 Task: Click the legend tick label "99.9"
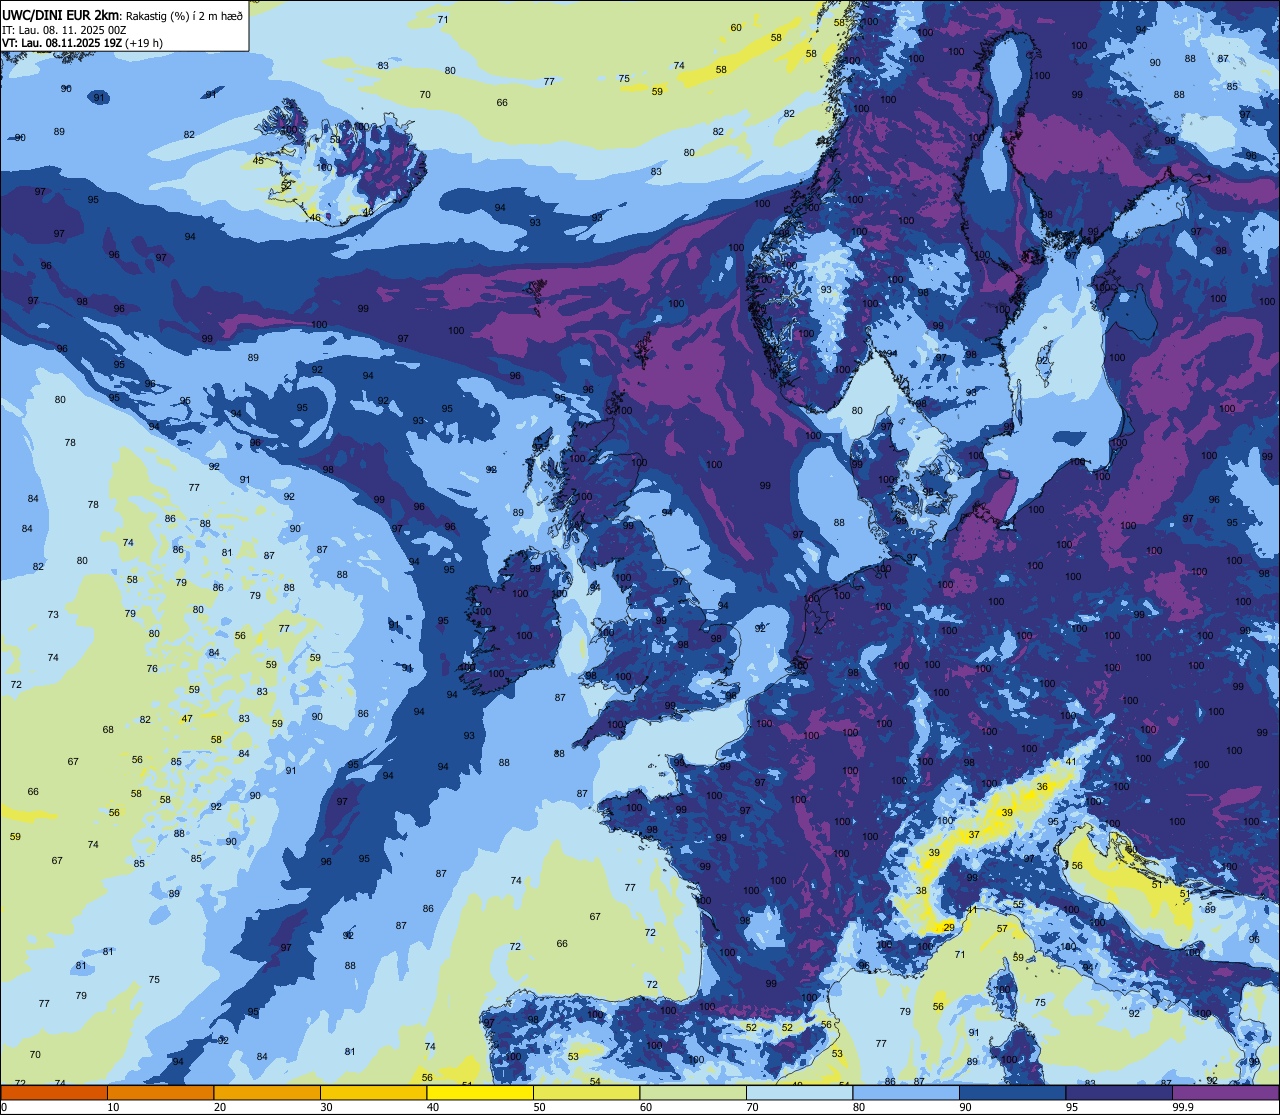point(1184,1107)
